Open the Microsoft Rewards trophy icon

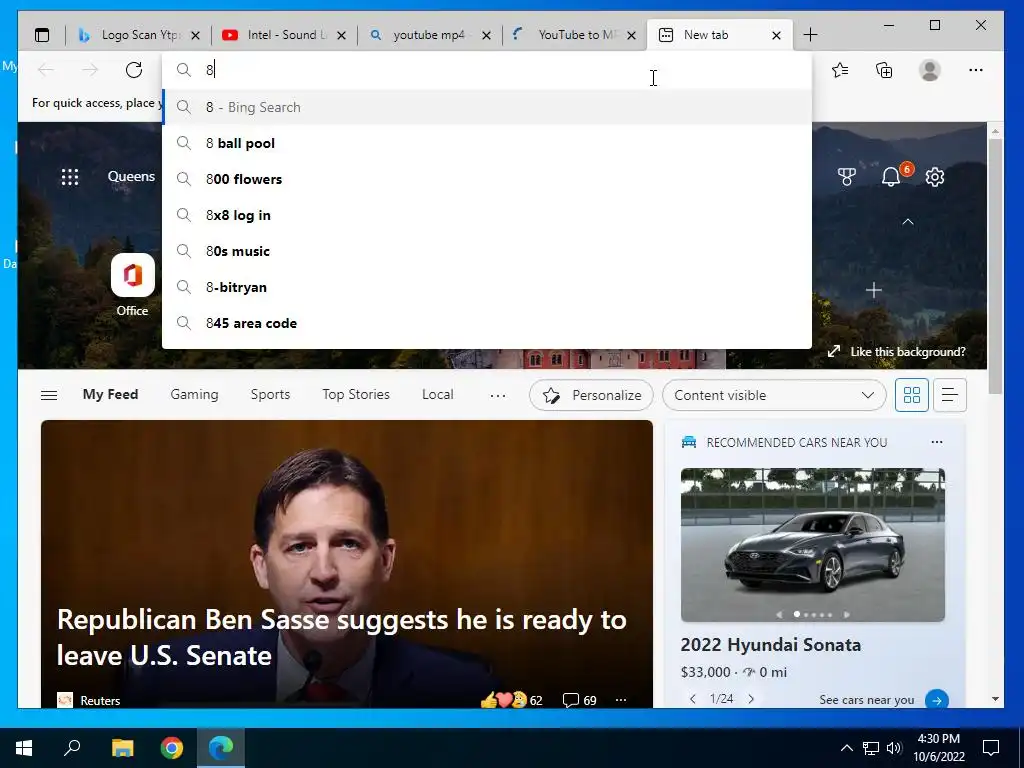click(x=846, y=177)
